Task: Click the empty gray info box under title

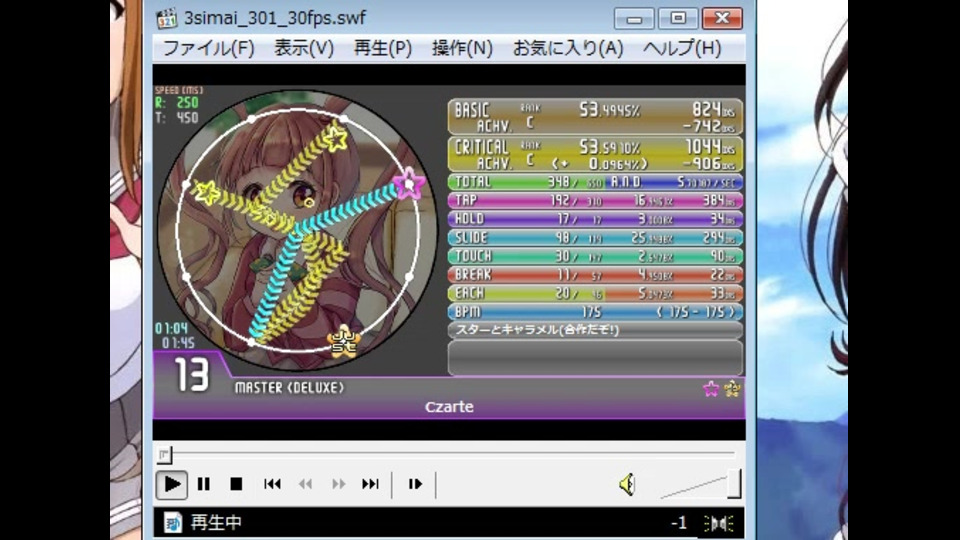Action: (595, 358)
